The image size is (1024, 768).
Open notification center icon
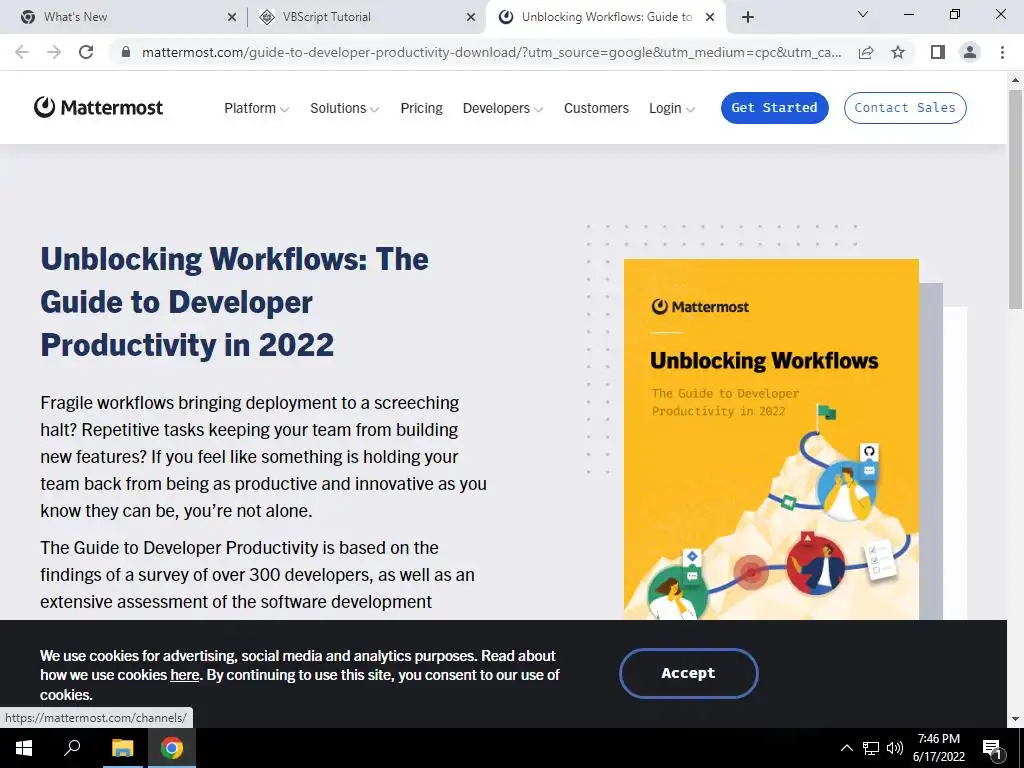click(x=993, y=748)
